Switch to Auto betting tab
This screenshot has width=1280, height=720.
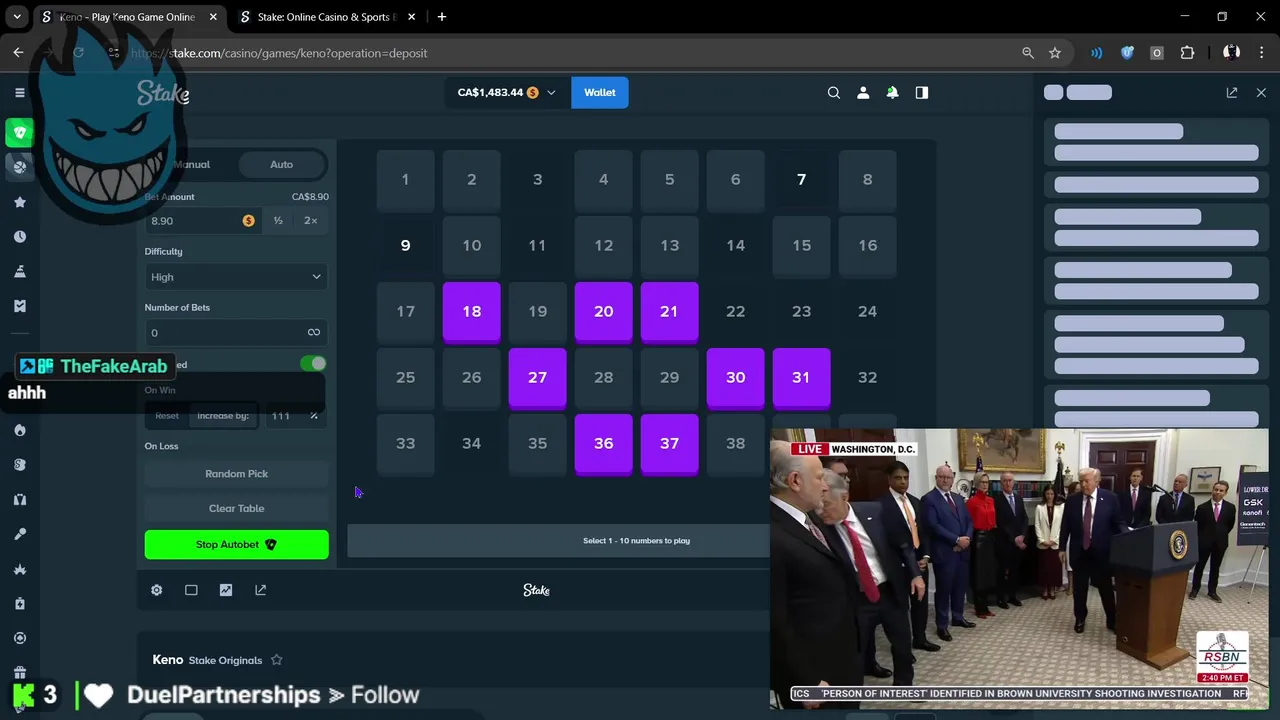coord(281,164)
